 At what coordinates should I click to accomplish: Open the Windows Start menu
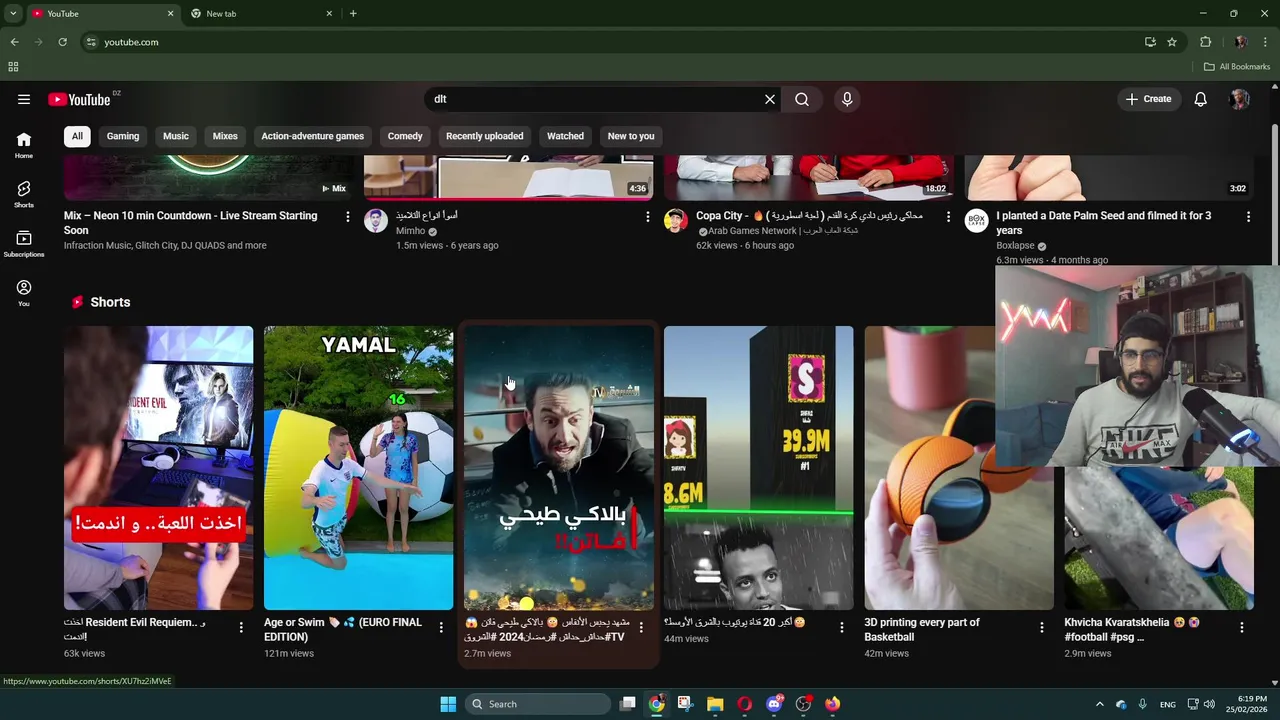448,704
